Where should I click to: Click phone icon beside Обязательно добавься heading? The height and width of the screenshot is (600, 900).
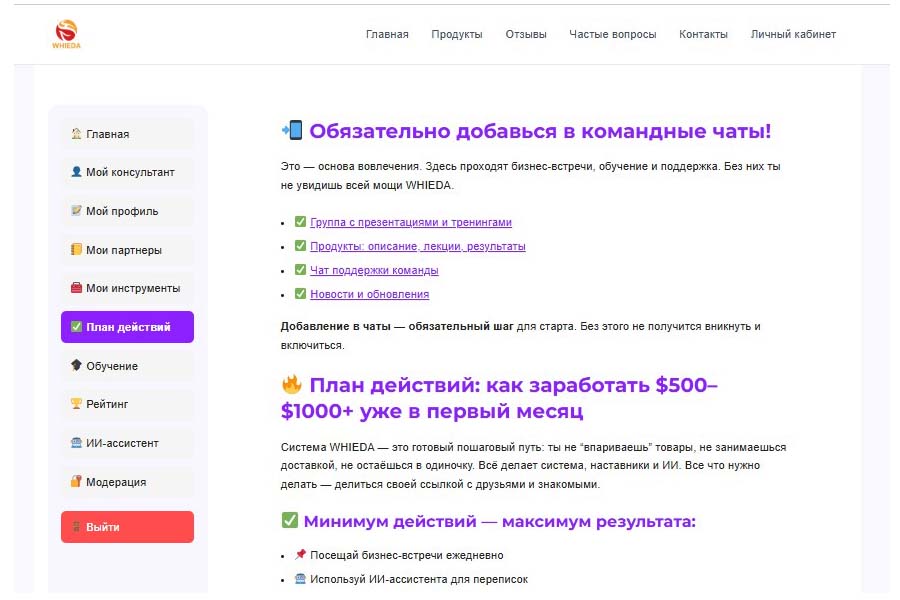[x=292, y=130]
